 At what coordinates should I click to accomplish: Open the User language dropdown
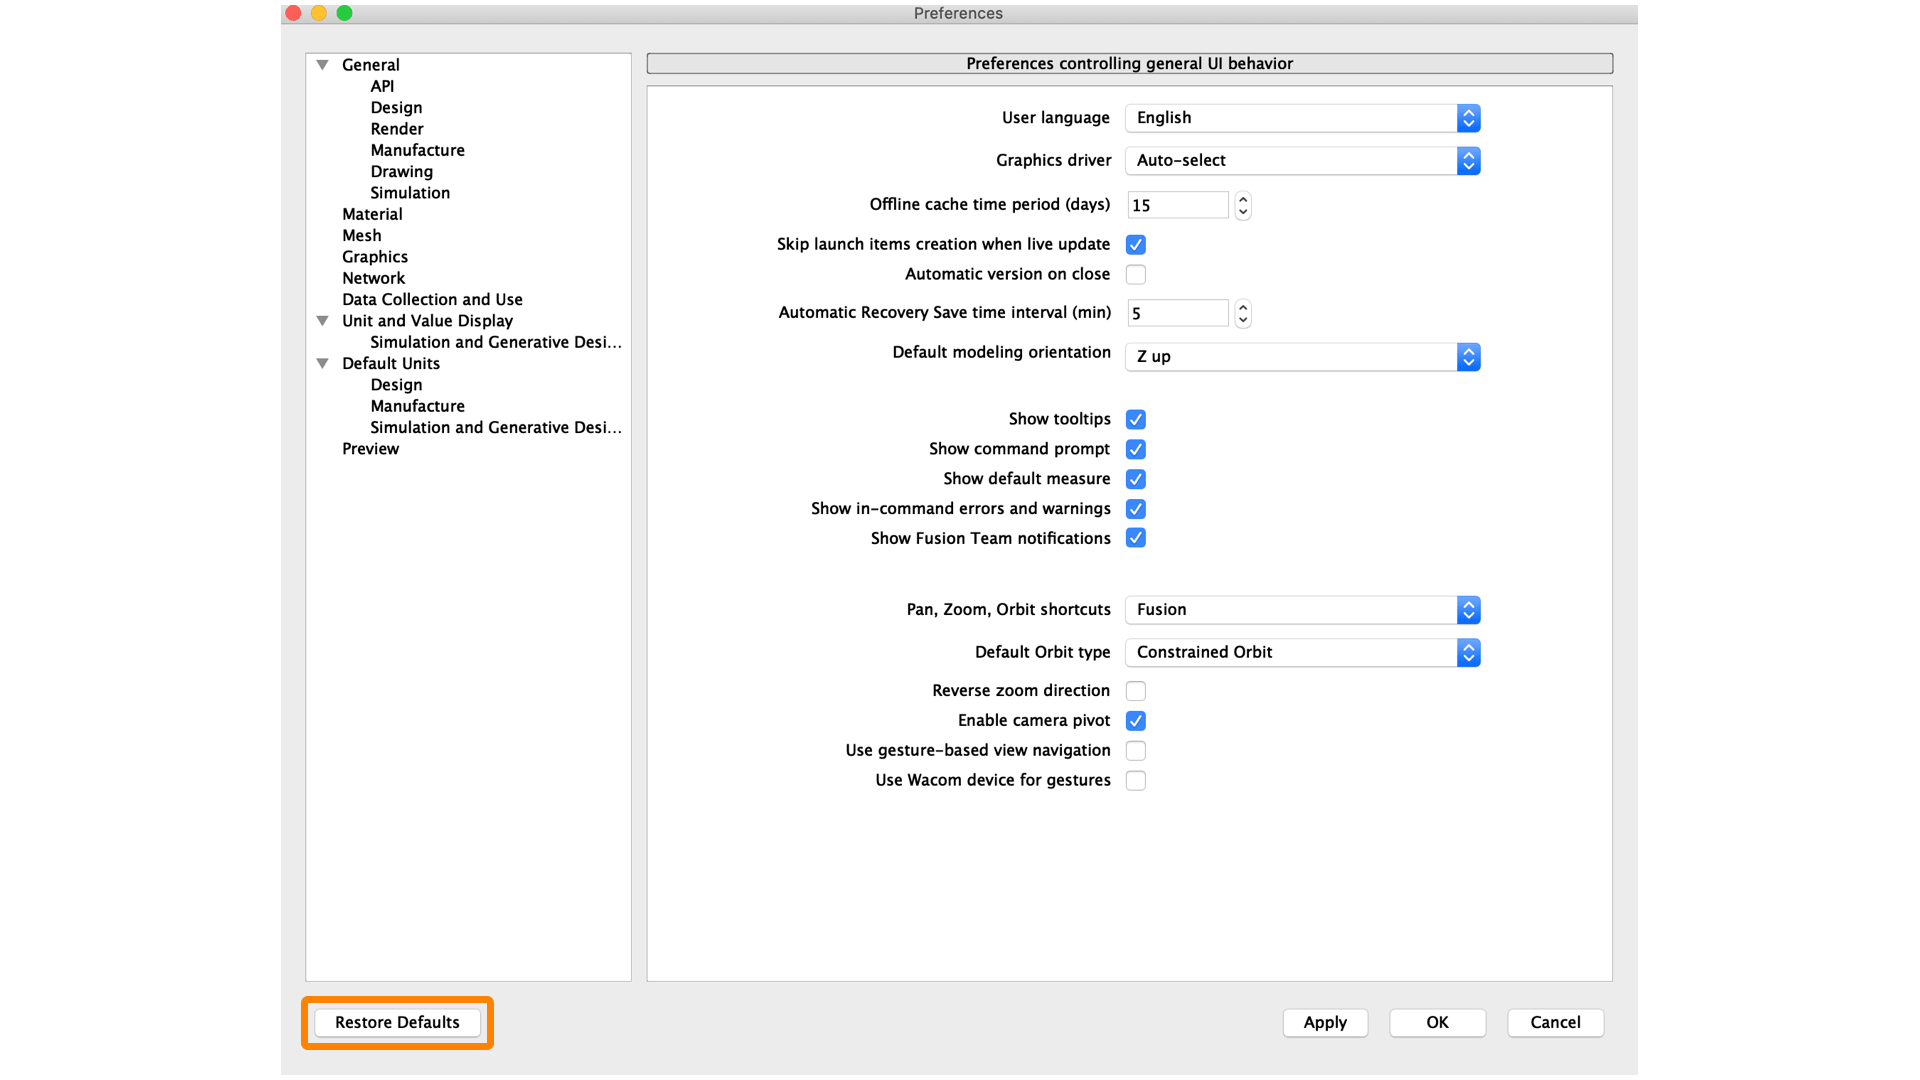[1302, 118]
